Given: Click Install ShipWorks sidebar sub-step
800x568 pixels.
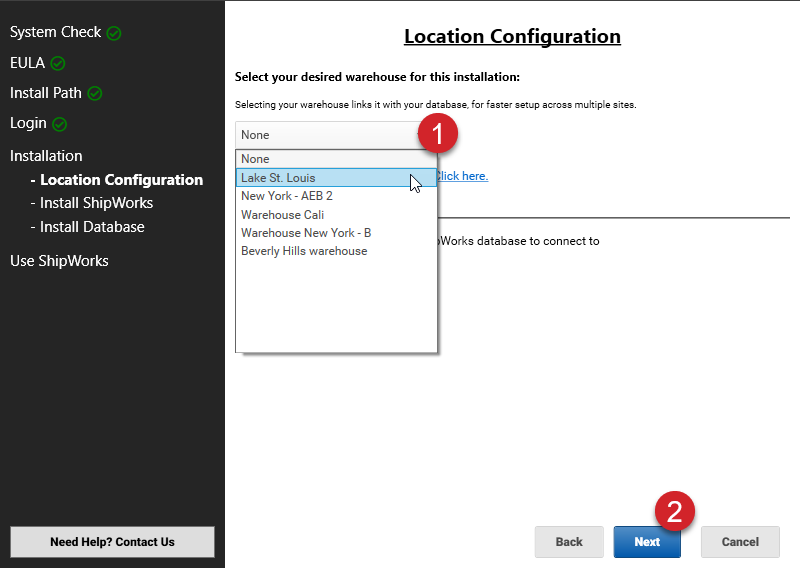Looking at the screenshot, I should [92, 203].
